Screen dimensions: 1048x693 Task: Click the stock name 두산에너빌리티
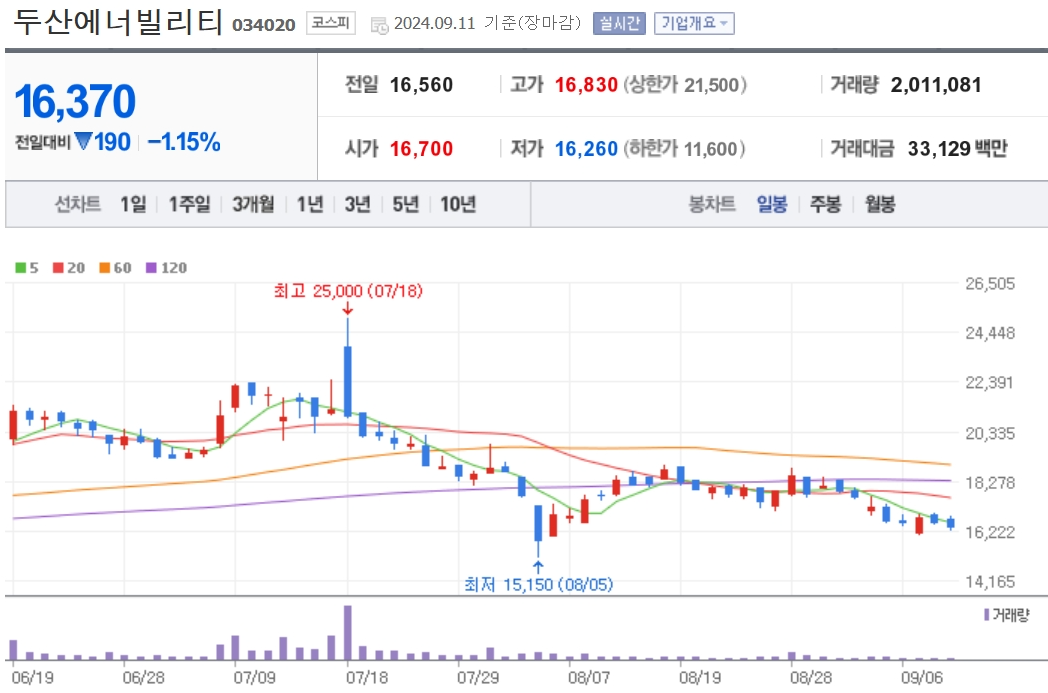[x=118, y=22]
